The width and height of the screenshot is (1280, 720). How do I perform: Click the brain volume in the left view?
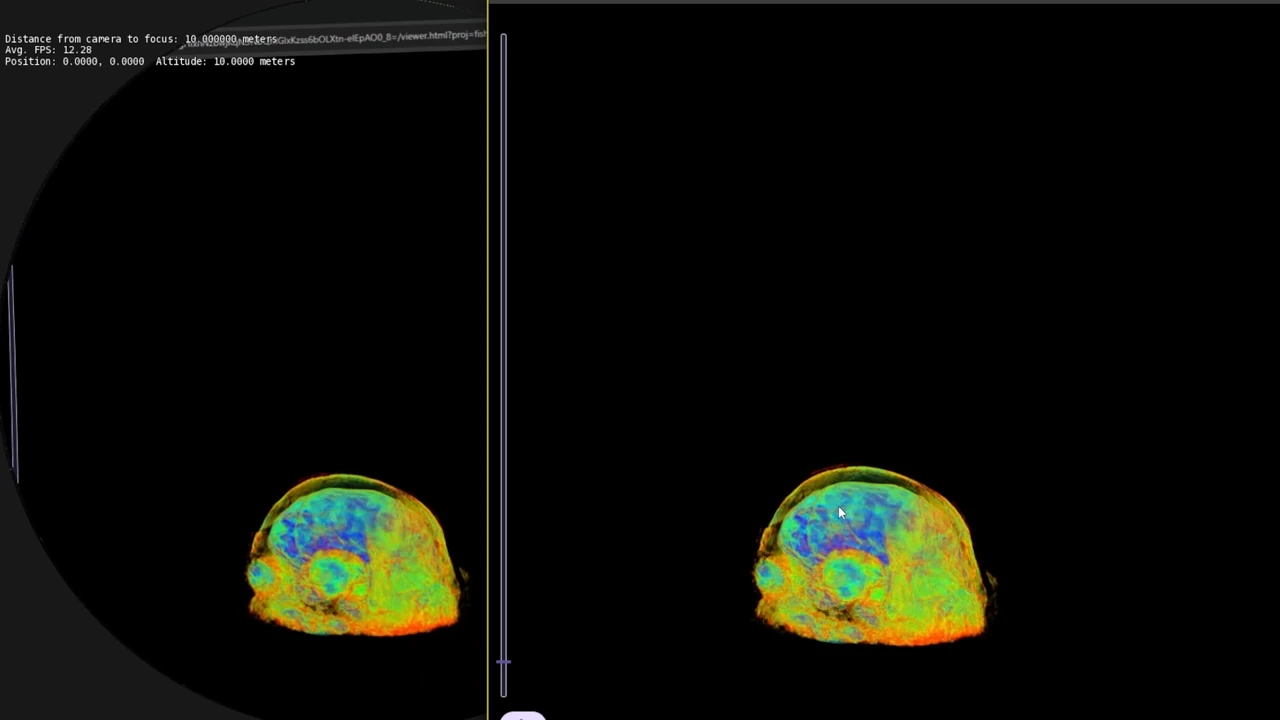point(355,555)
